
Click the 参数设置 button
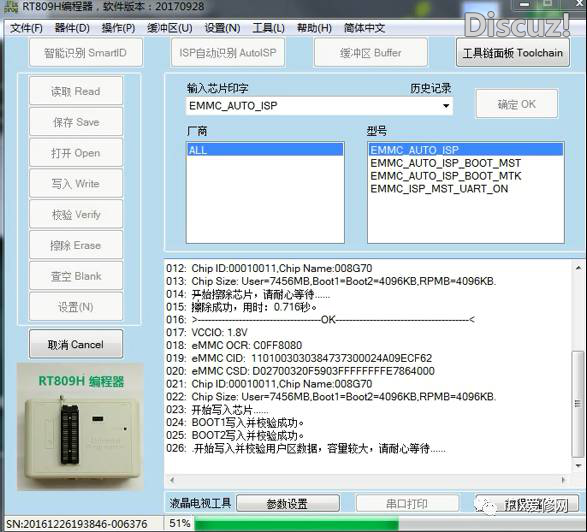click(x=288, y=504)
